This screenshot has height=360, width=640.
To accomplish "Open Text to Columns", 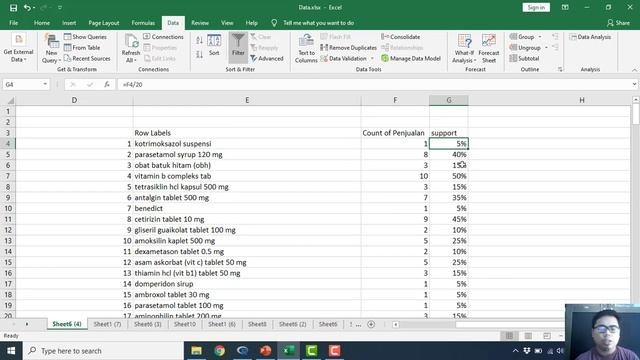I will point(306,48).
